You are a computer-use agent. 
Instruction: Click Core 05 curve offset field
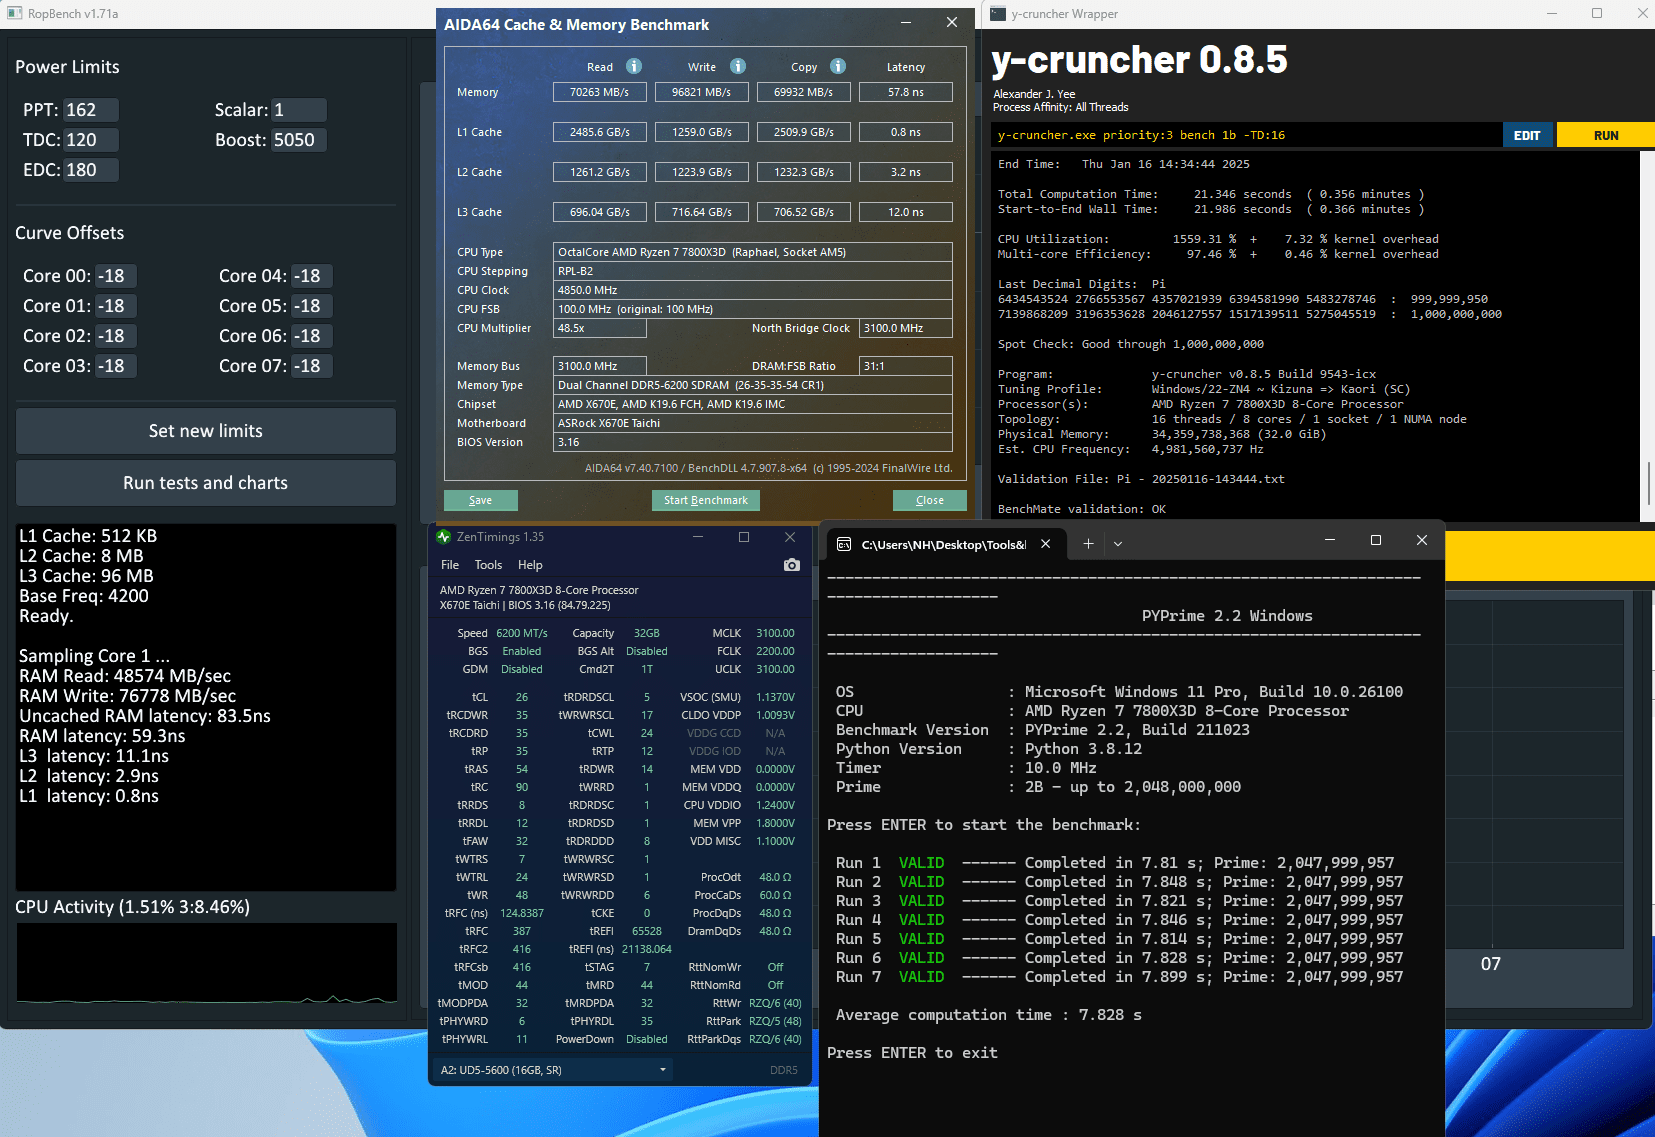312,306
